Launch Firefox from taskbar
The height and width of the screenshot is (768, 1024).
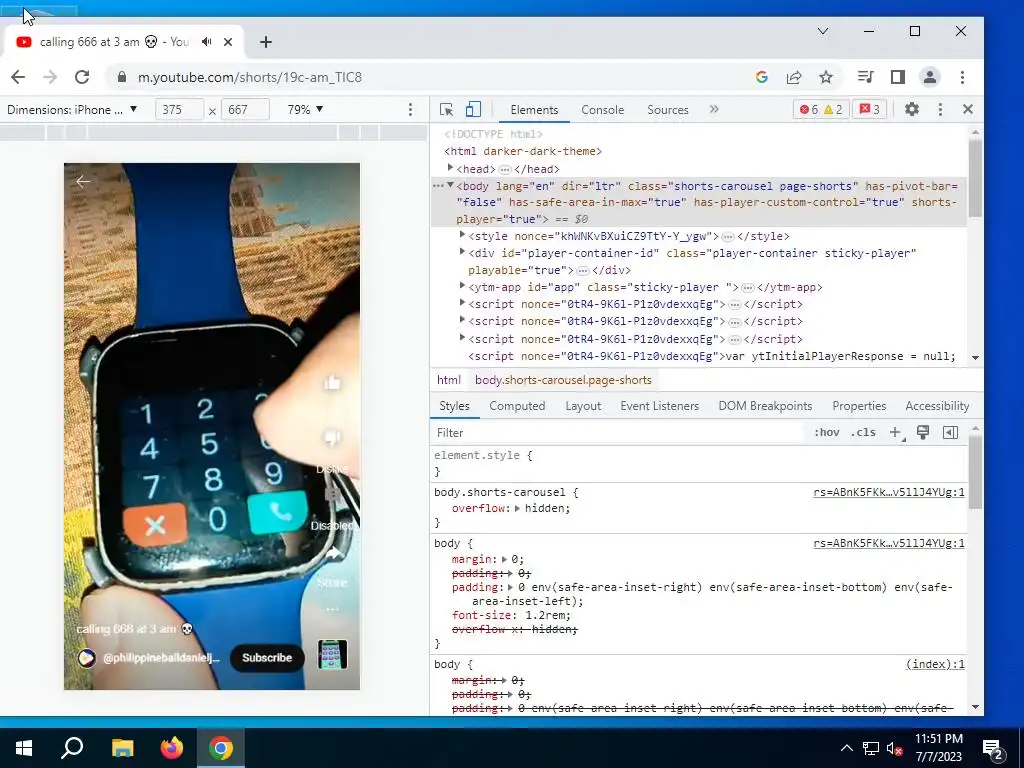pyautogui.click(x=172, y=748)
